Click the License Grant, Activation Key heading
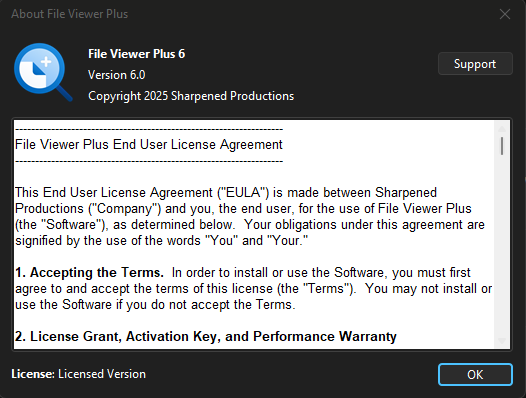 pos(206,336)
